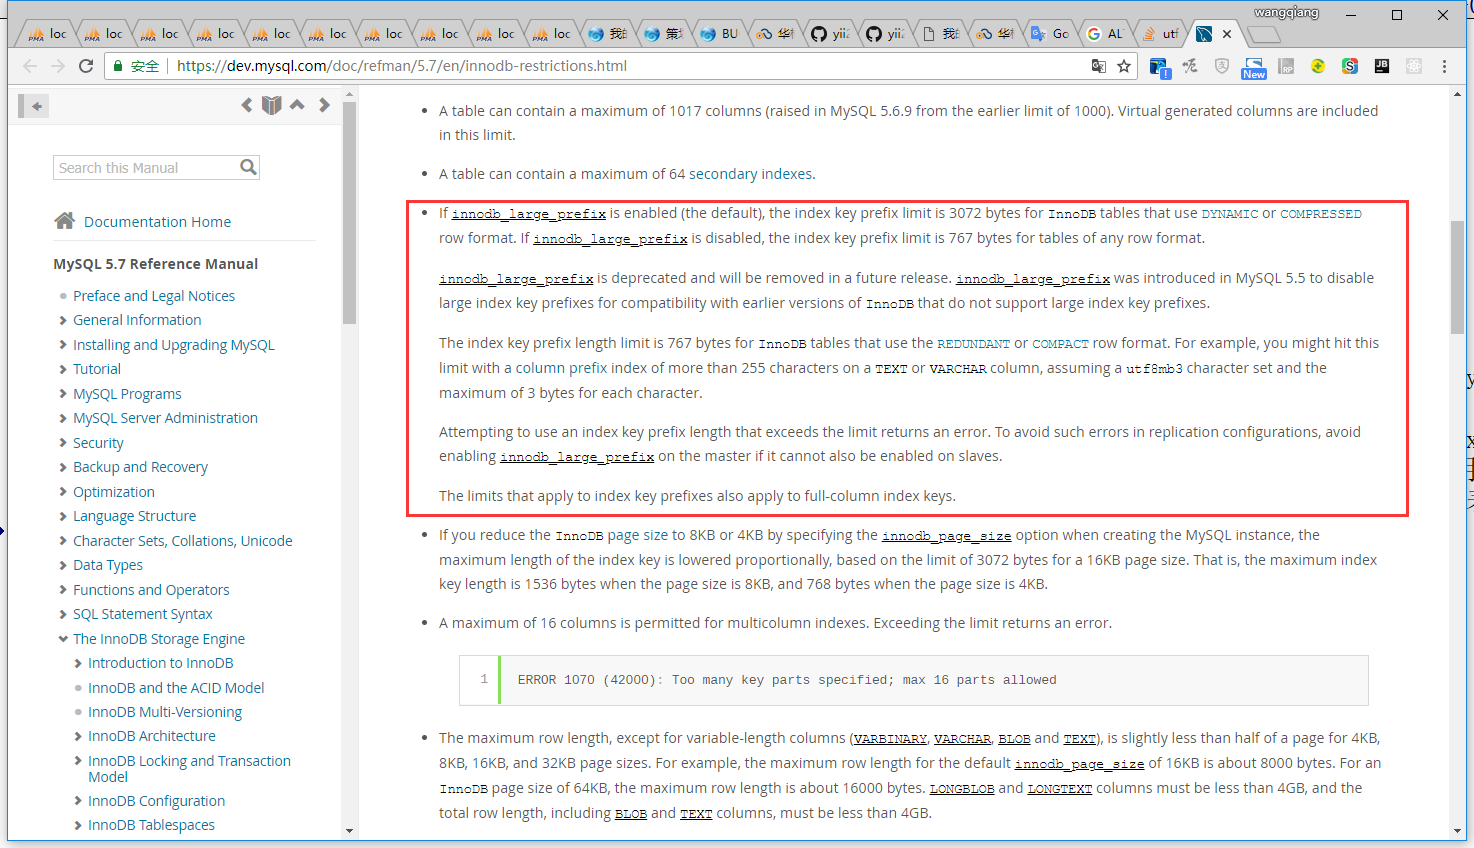Click the Search this Manual field
Image resolution: width=1474 pixels, height=848 pixels.
coord(145,168)
